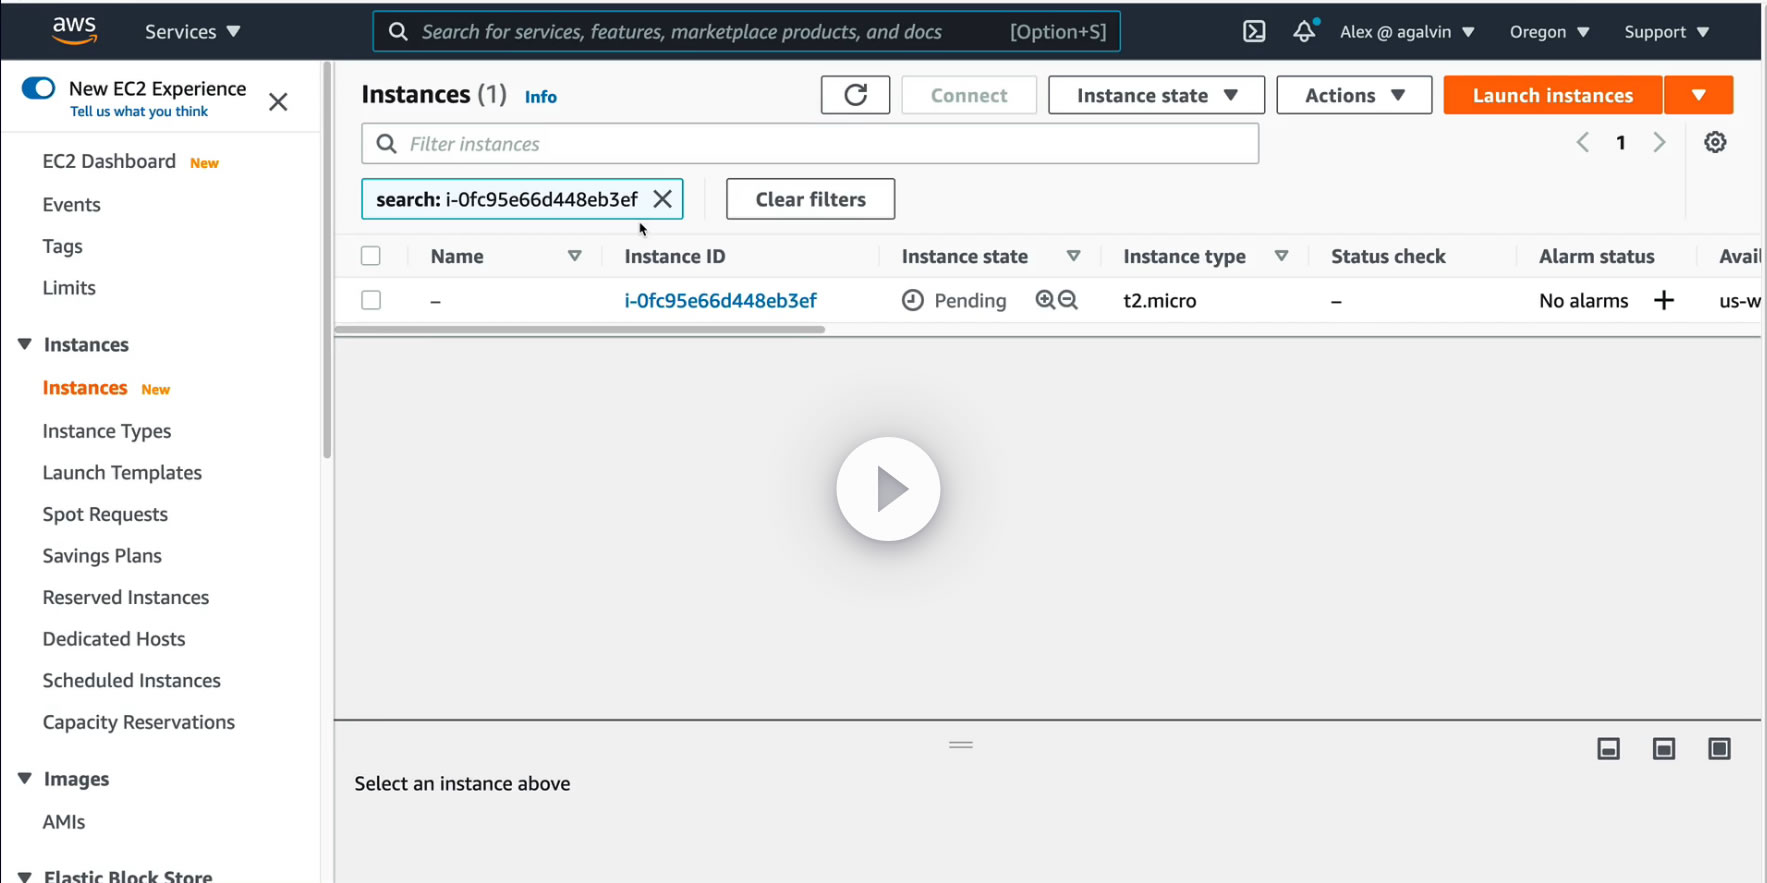Open Spot Requests page
1767x883 pixels.
coord(105,514)
